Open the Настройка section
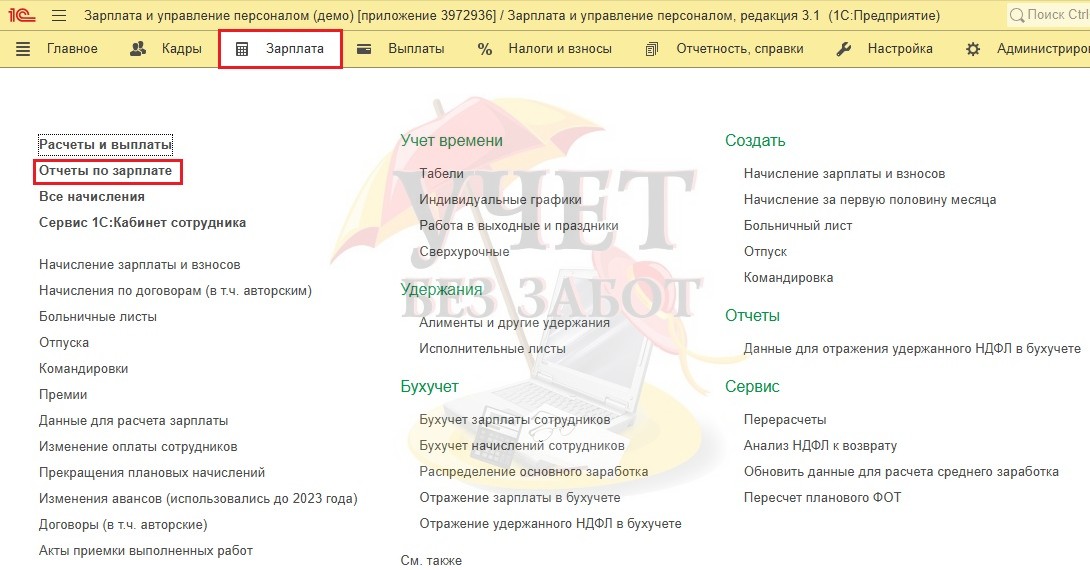The image size is (1090, 570). point(900,49)
